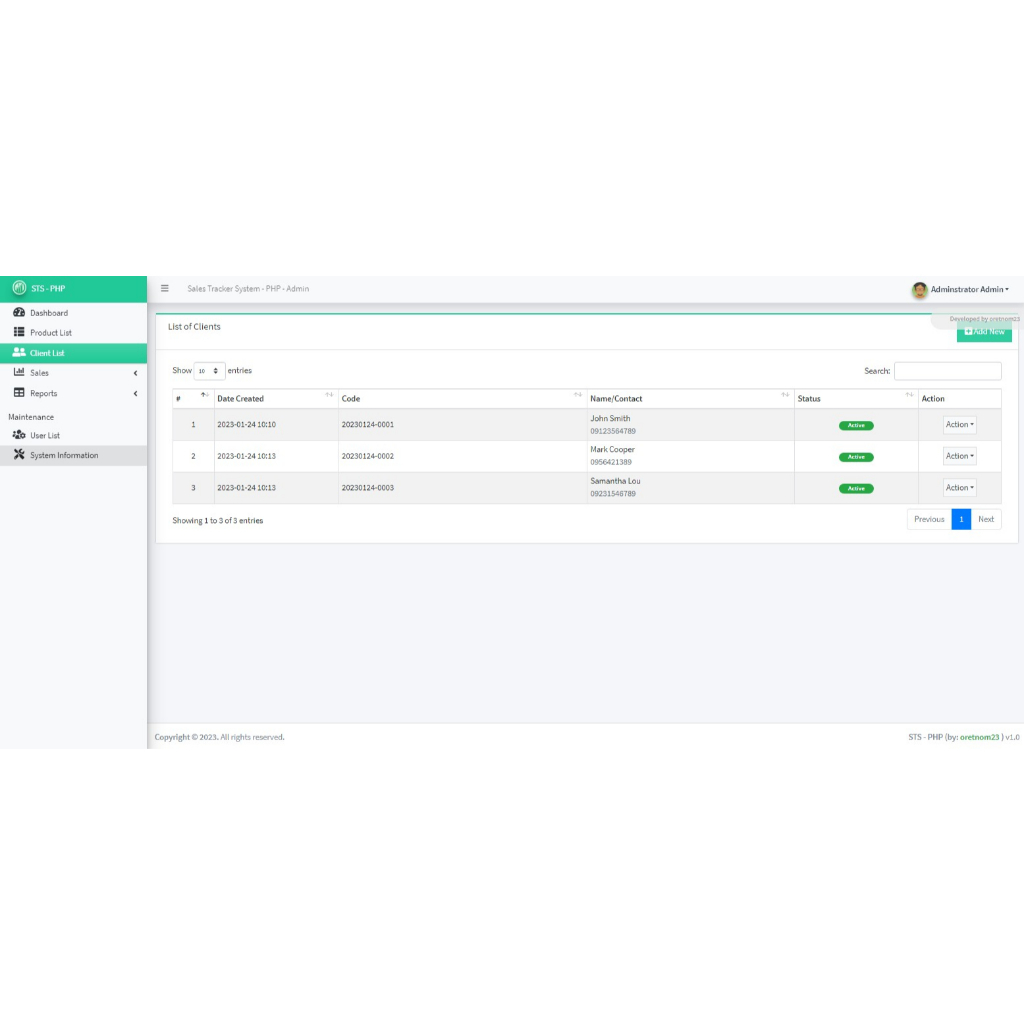Click the System Information tools icon

[x=19, y=455]
